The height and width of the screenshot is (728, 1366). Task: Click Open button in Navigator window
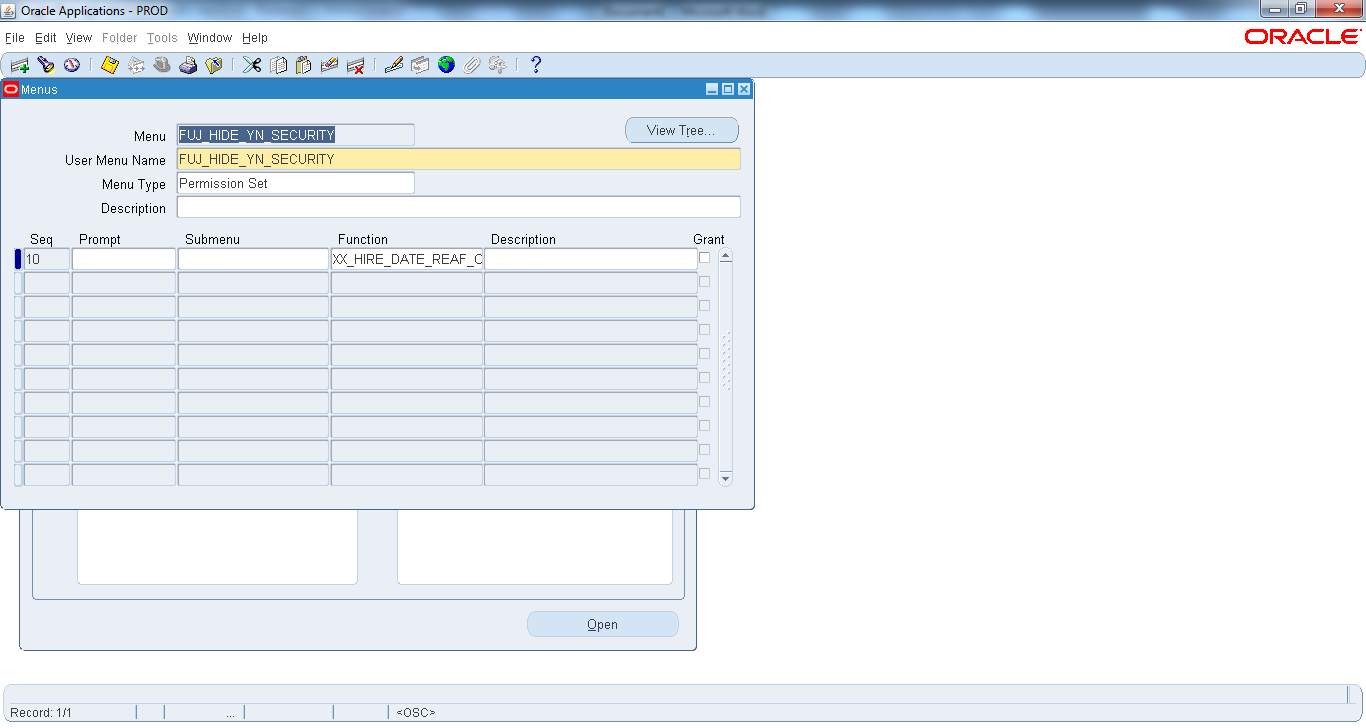coord(603,624)
